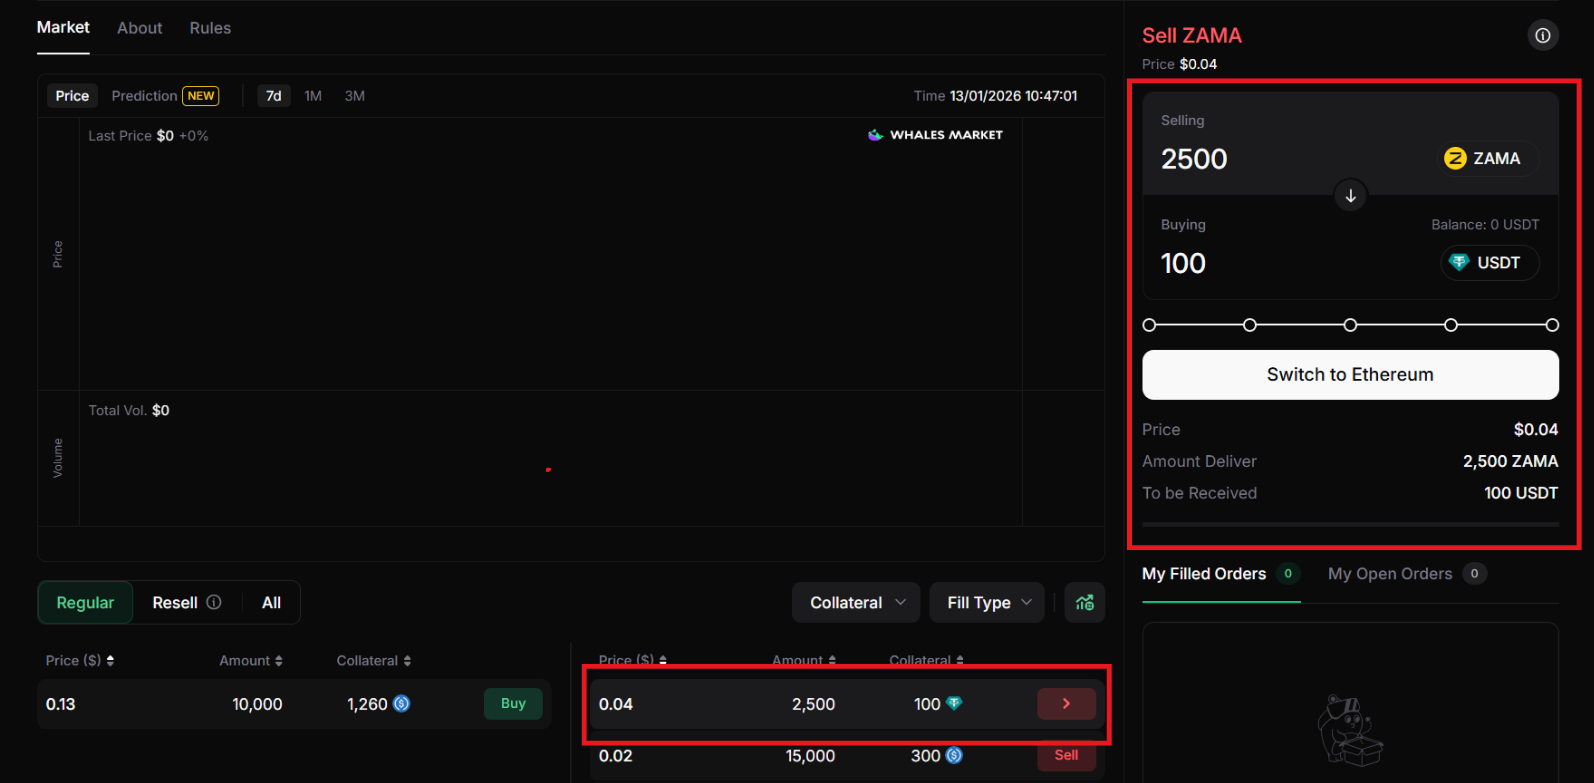
Task: Open the About tab
Action: coord(140,28)
